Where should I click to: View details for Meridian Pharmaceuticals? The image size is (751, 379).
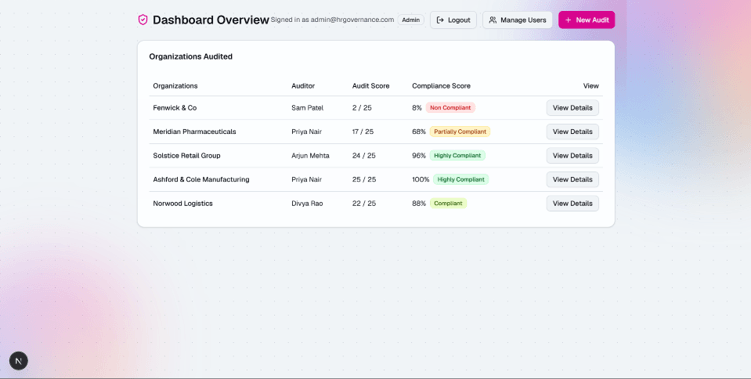[572, 132]
